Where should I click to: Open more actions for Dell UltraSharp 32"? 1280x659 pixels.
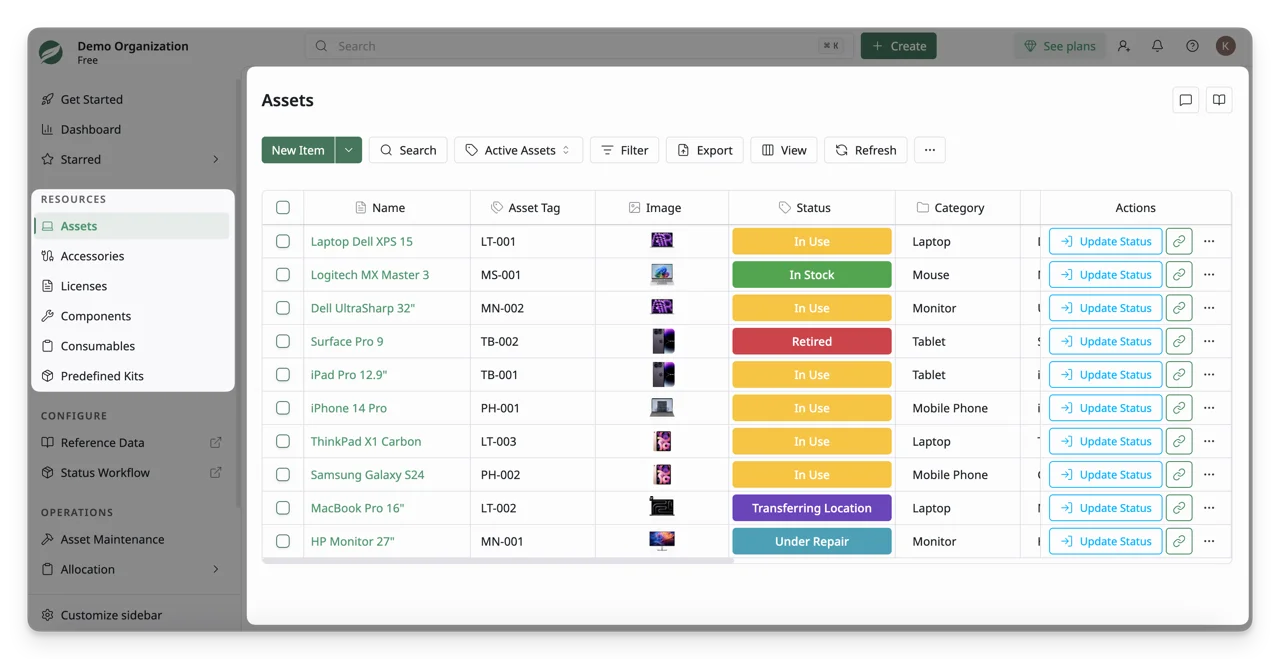point(1209,308)
